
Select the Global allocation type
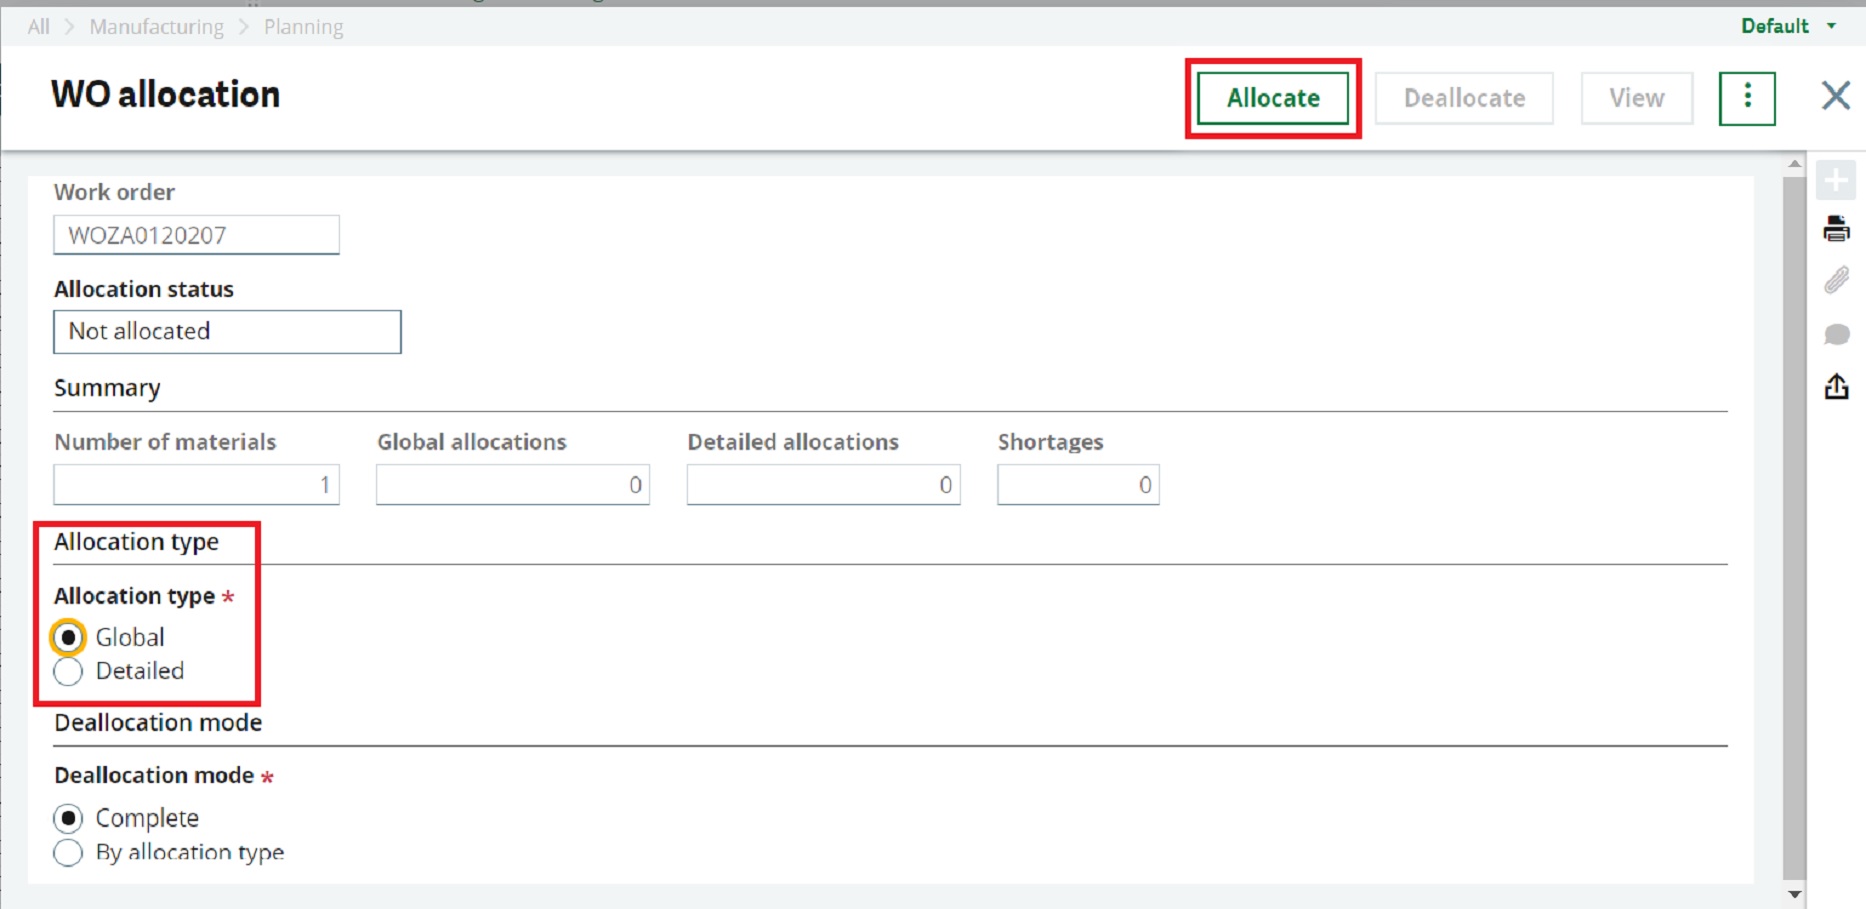pos(66,637)
